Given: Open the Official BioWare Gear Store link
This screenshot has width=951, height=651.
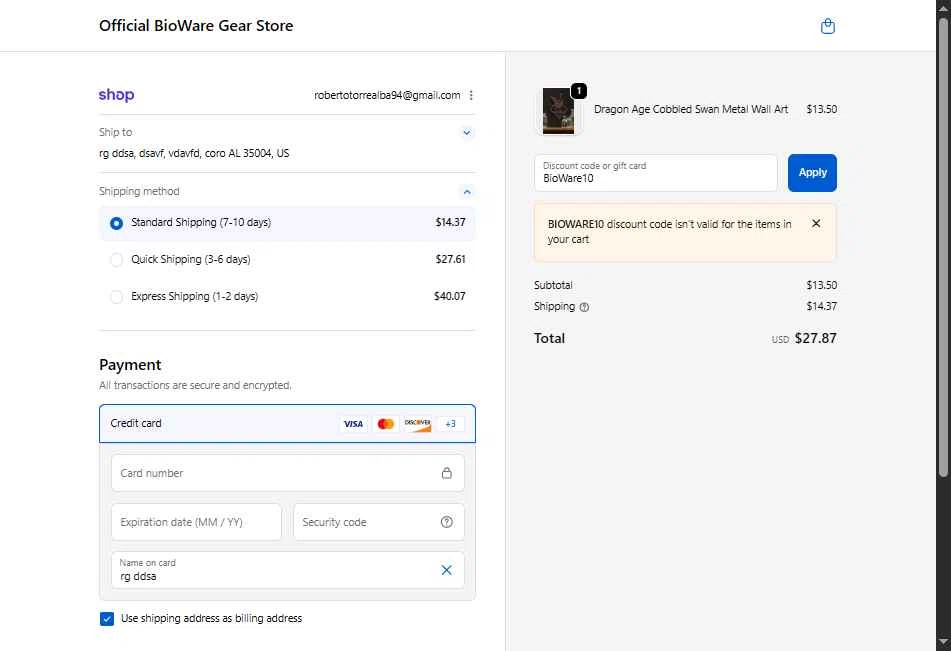Looking at the screenshot, I should pyautogui.click(x=196, y=25).
